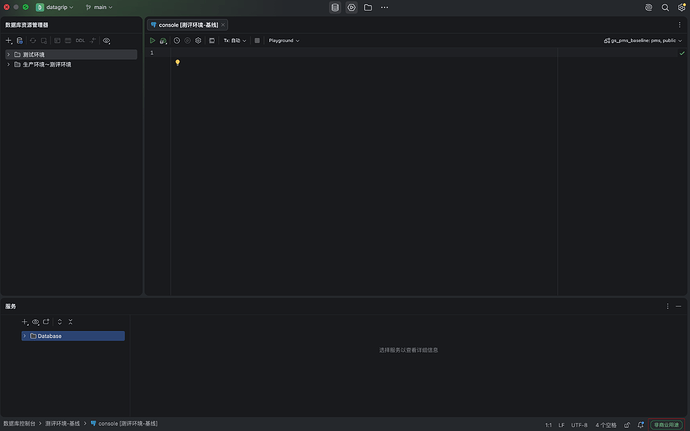Close the console [测评环境-基线] tab
Viewport: 690px width, 431px height.
(223, 25)
